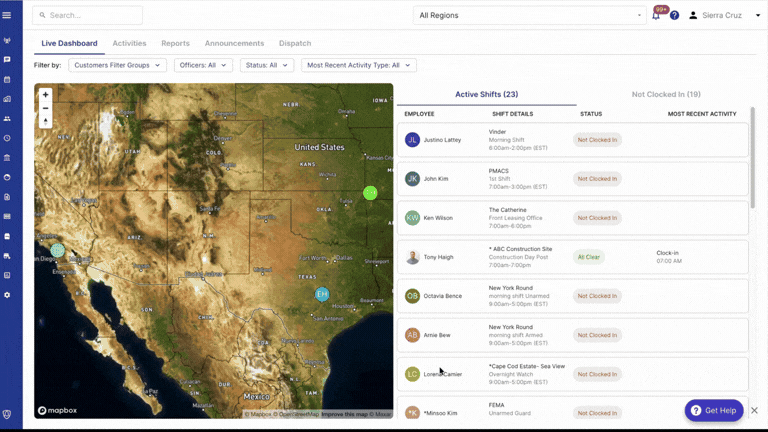Zoom out on the map
The image size is (768, 432).
pos(46,108)
